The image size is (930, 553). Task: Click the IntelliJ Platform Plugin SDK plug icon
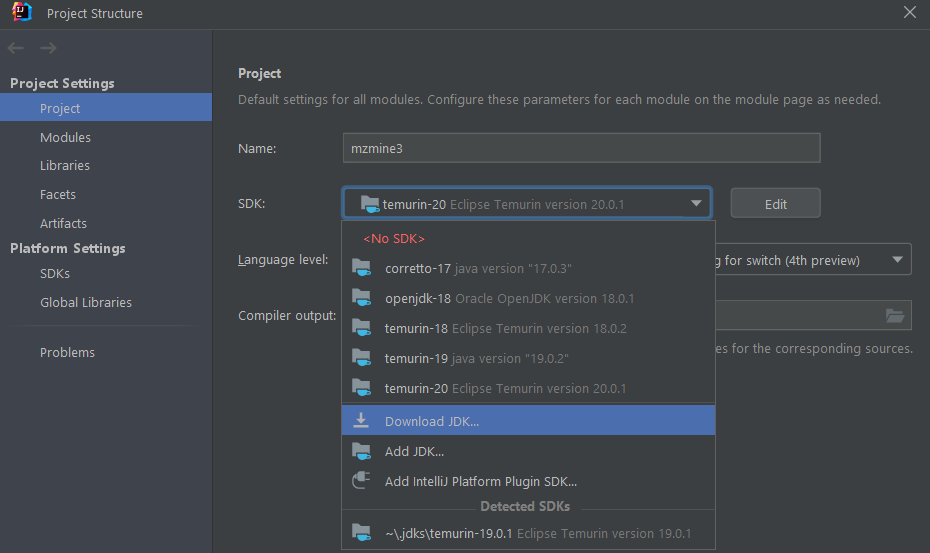[361, 481]
